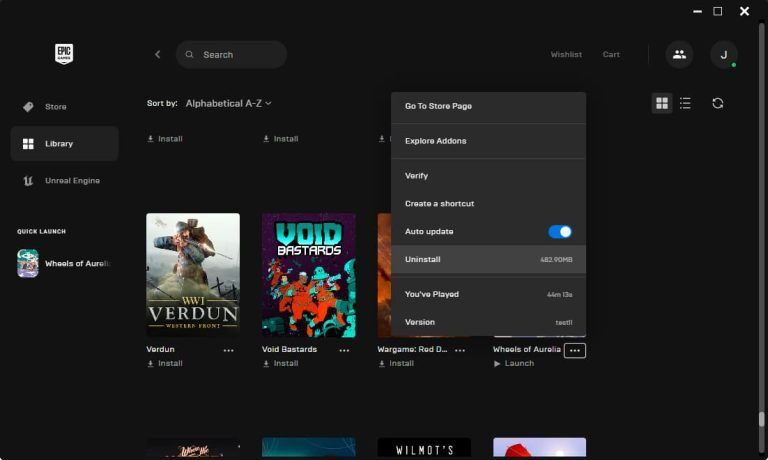This screenshot has width=768, height=460.
Task: Choose Explore Addons from menu
Action: [x=488, y=141]
